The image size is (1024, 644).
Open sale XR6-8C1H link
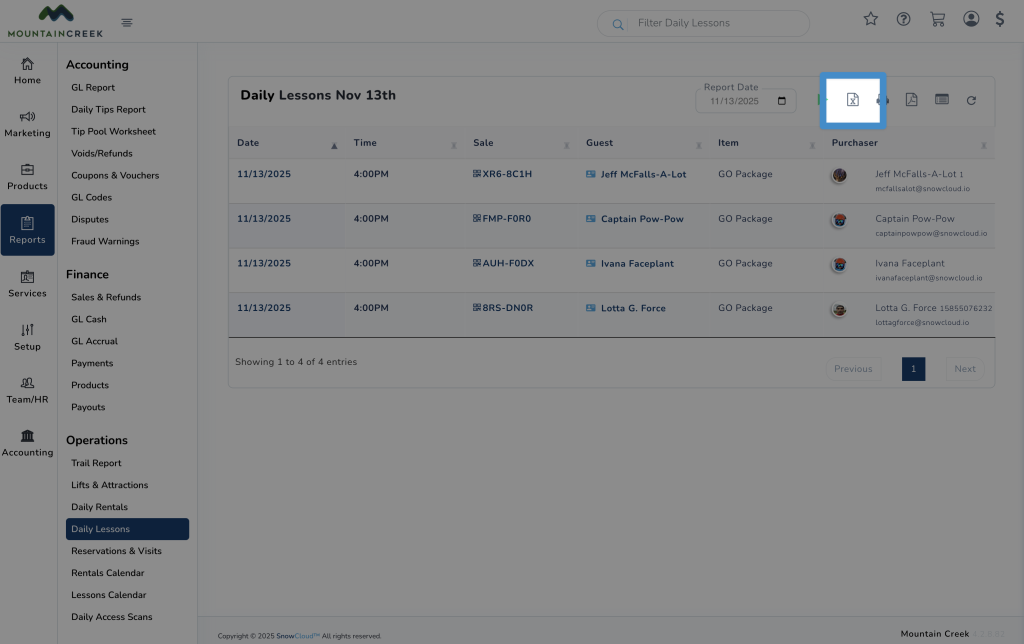tap(506, 174)
